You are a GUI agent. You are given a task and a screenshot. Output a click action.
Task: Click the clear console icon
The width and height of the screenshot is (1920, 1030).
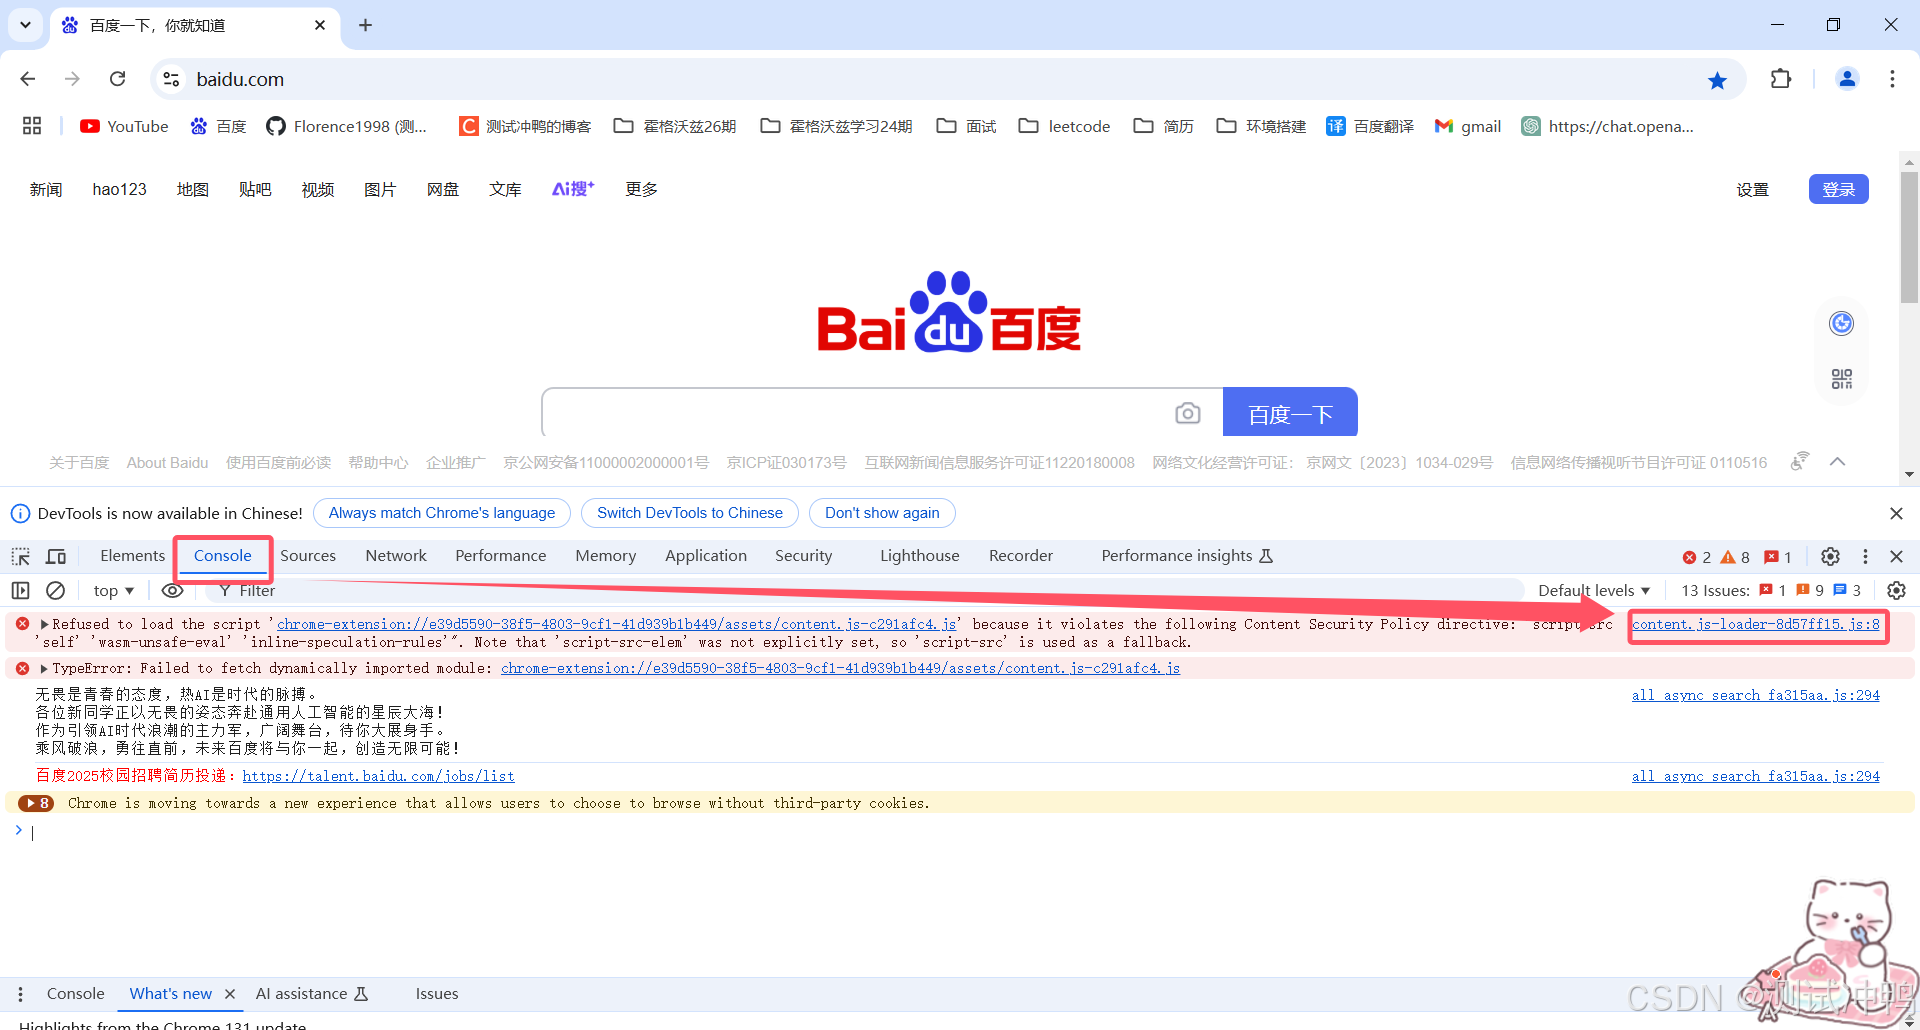(x=56, y=591)
